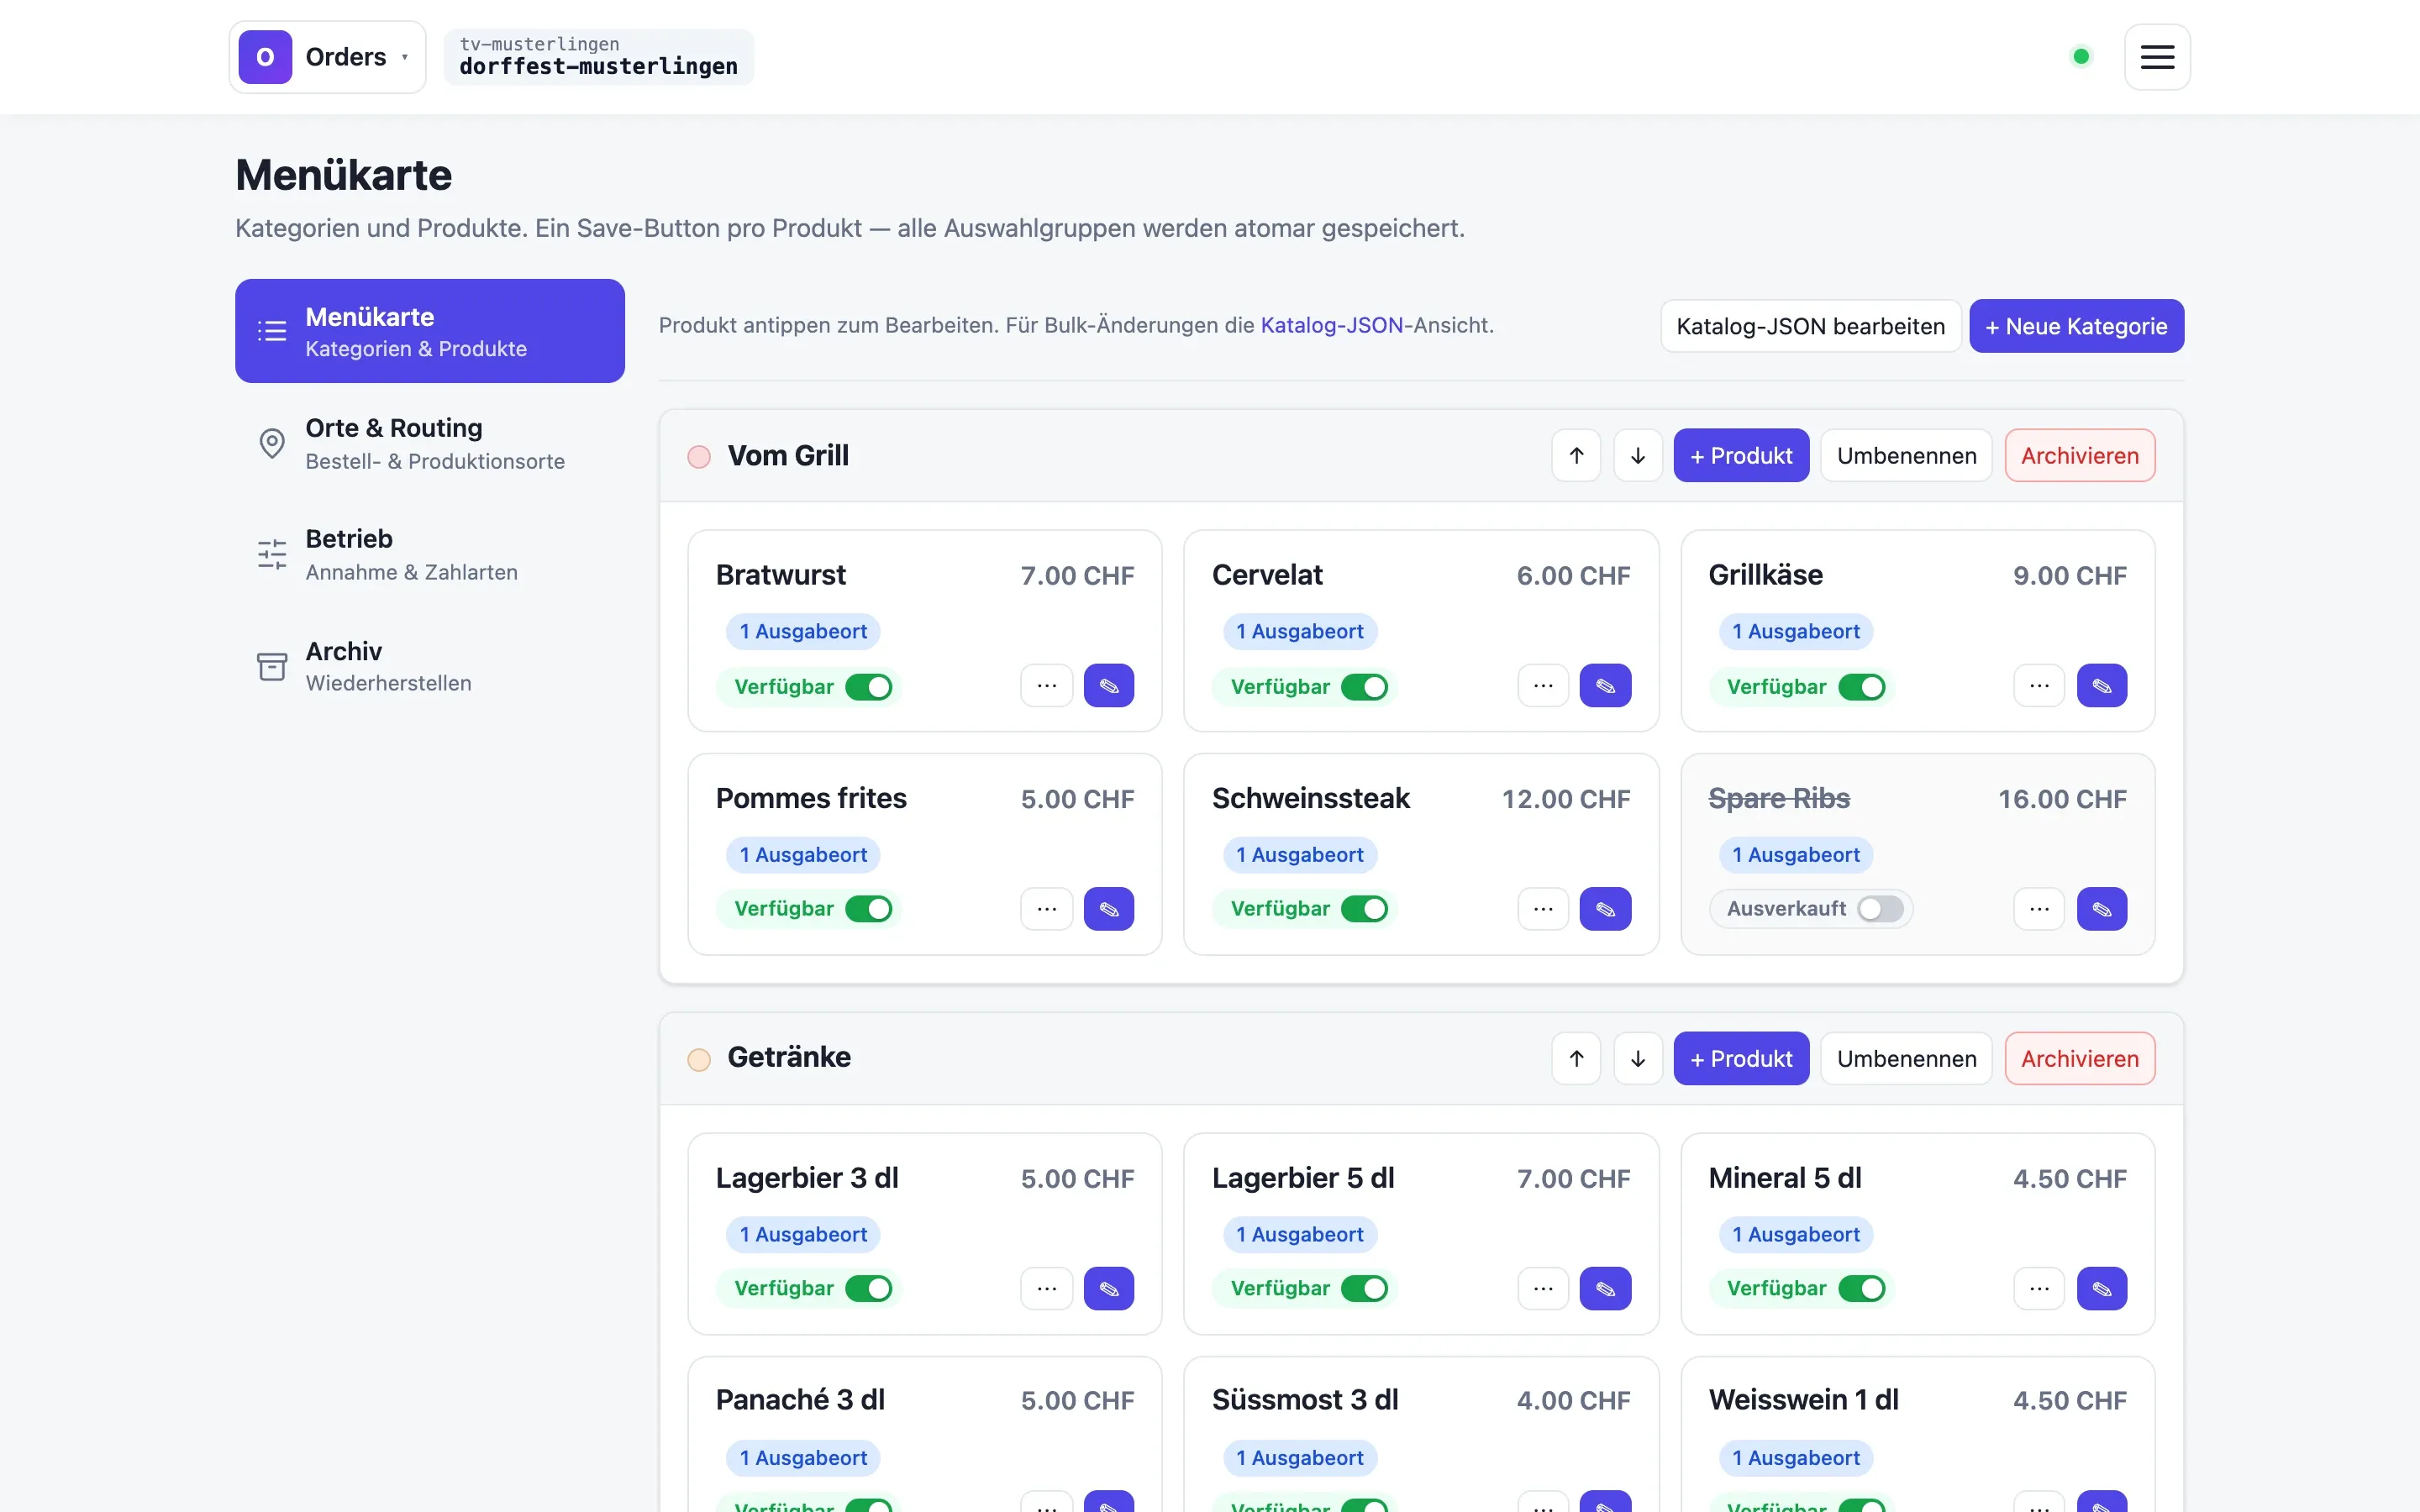Toggle Grillkäse availability switch
Screen dimensions: 2420x1512
(1862, 687)
